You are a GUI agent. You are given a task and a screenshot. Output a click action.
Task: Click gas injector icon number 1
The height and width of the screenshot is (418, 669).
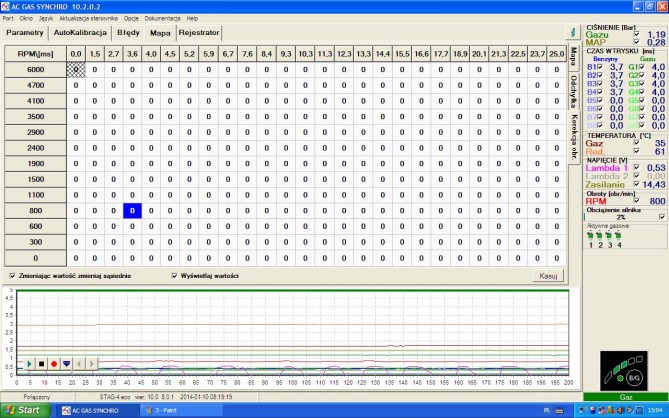tap(590, 235)
